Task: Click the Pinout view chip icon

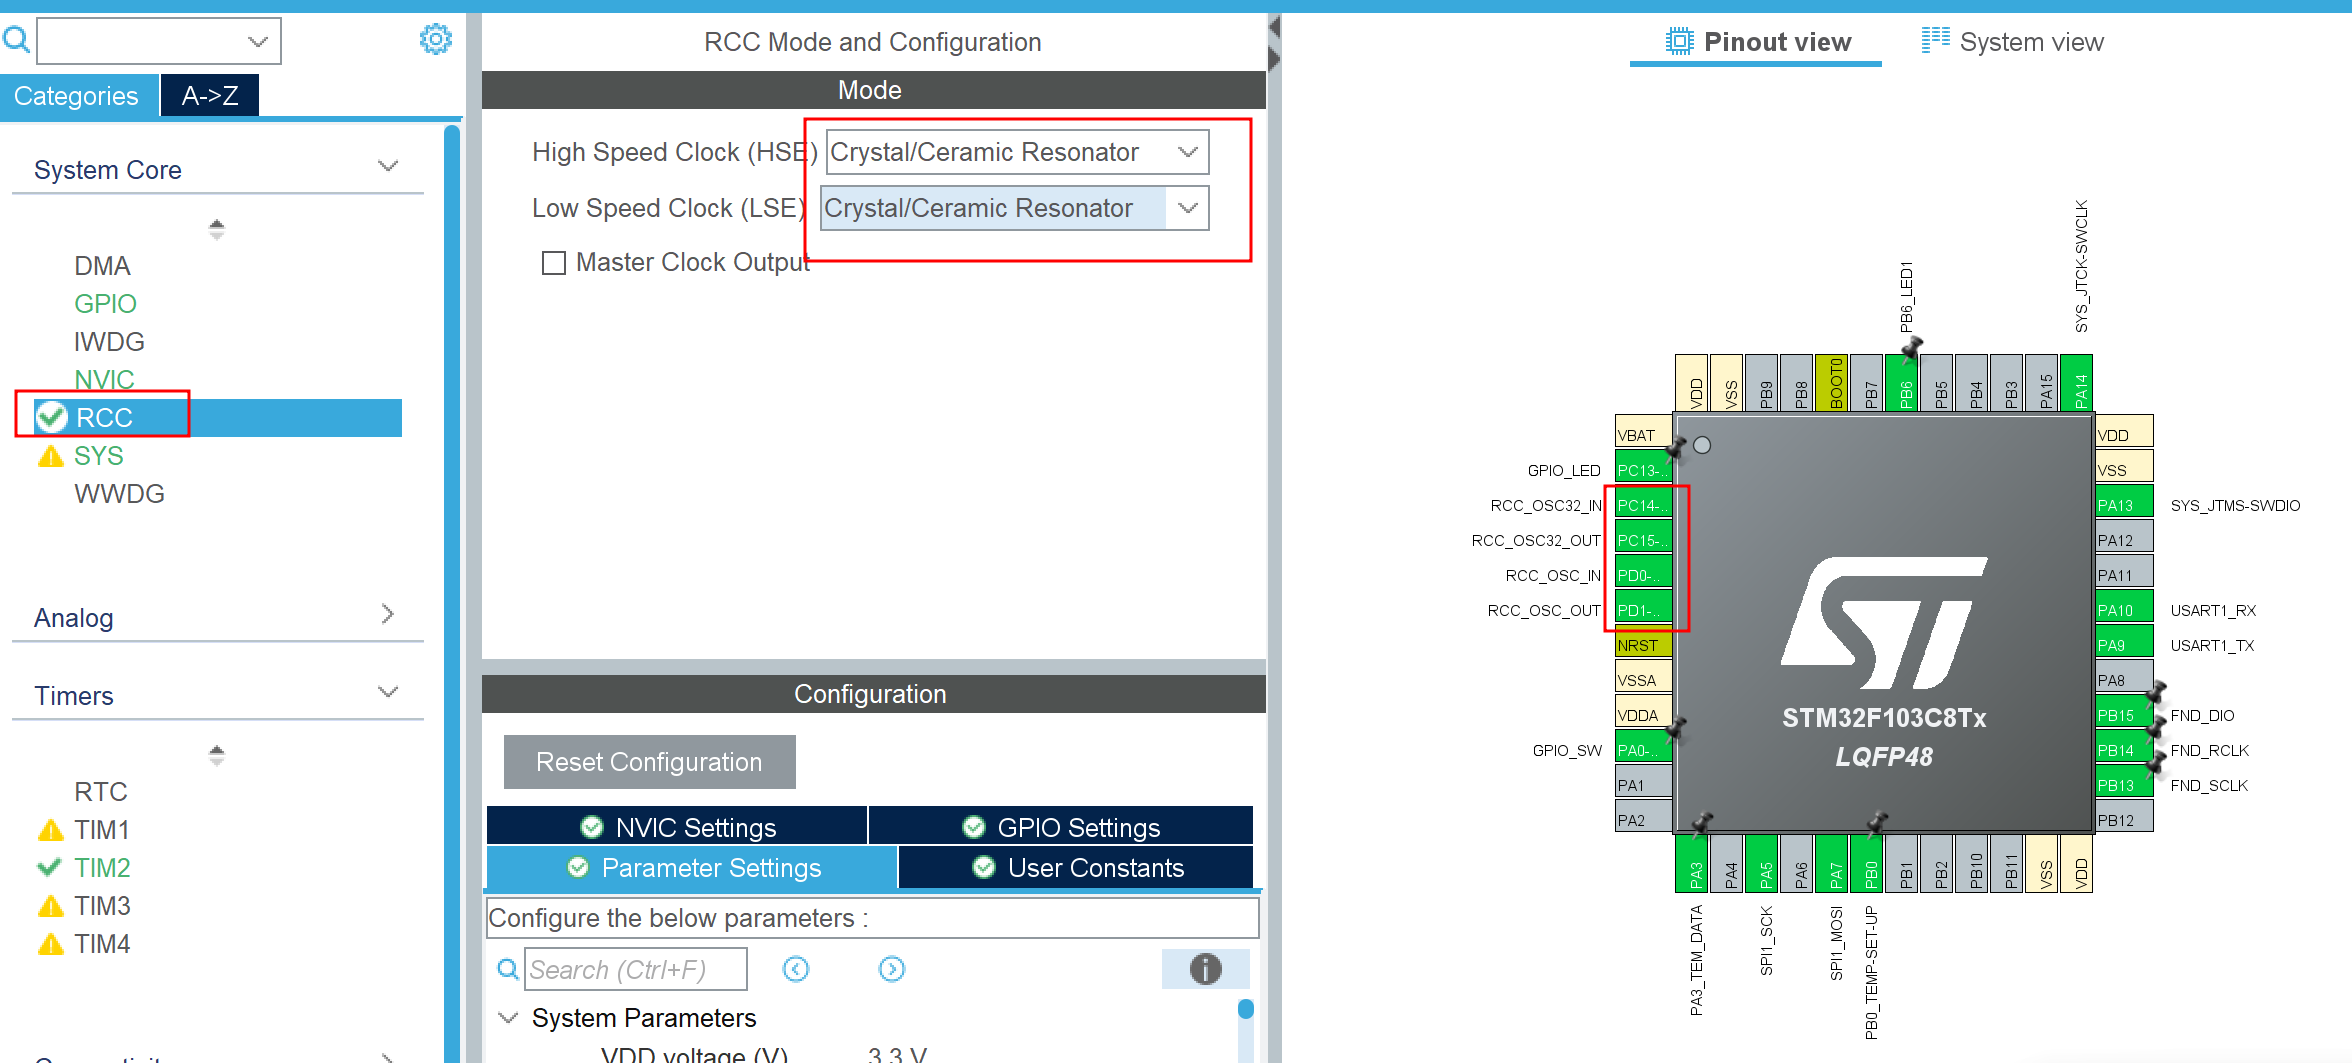Action: click(x=1679, y=41)
